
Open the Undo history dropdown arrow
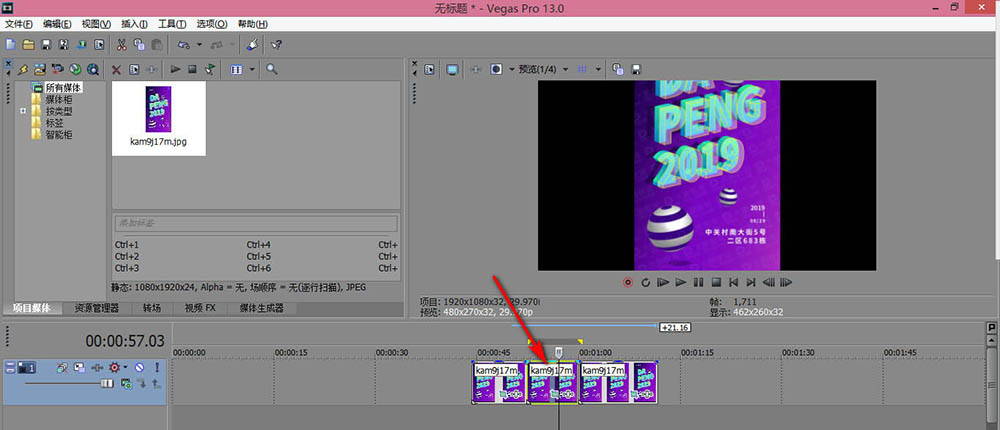[x=199, y=45]
